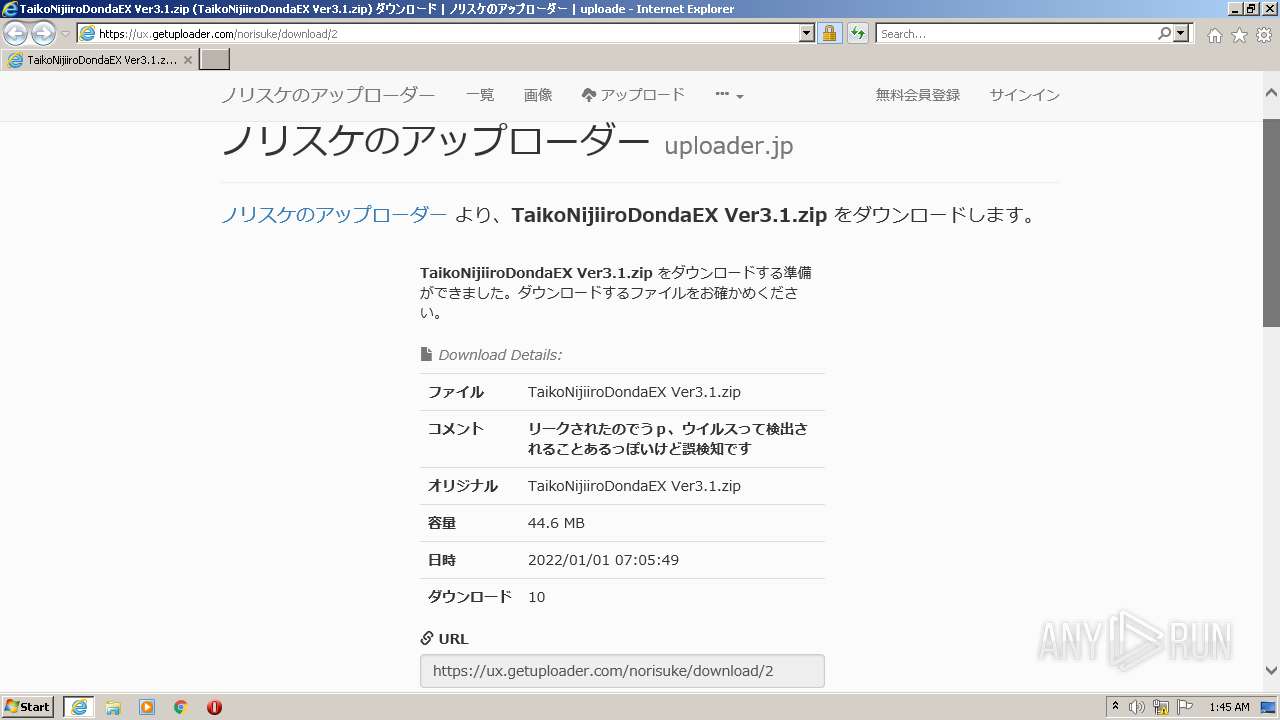Open the Windows Start button
This screenshot has width=1280, height=720.
click(27, 707)
